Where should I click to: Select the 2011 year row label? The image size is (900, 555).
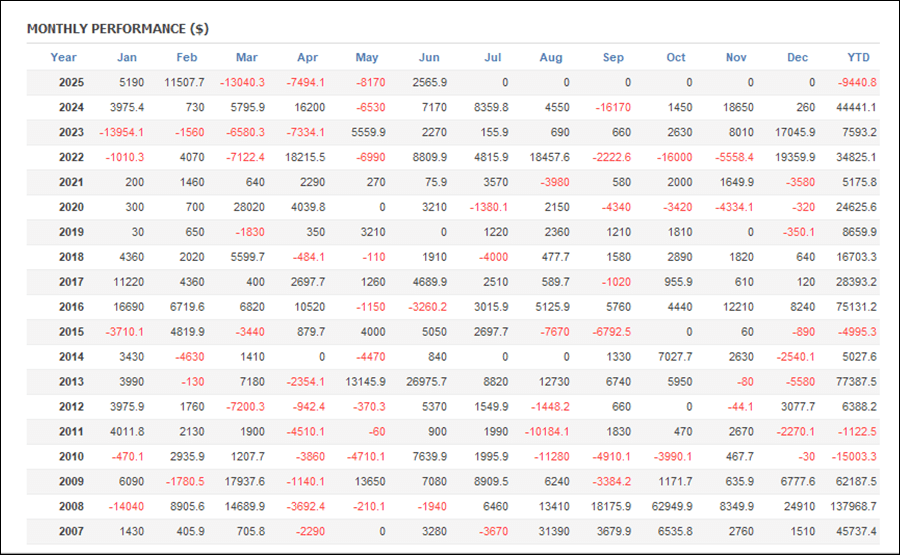coord(71,432)
